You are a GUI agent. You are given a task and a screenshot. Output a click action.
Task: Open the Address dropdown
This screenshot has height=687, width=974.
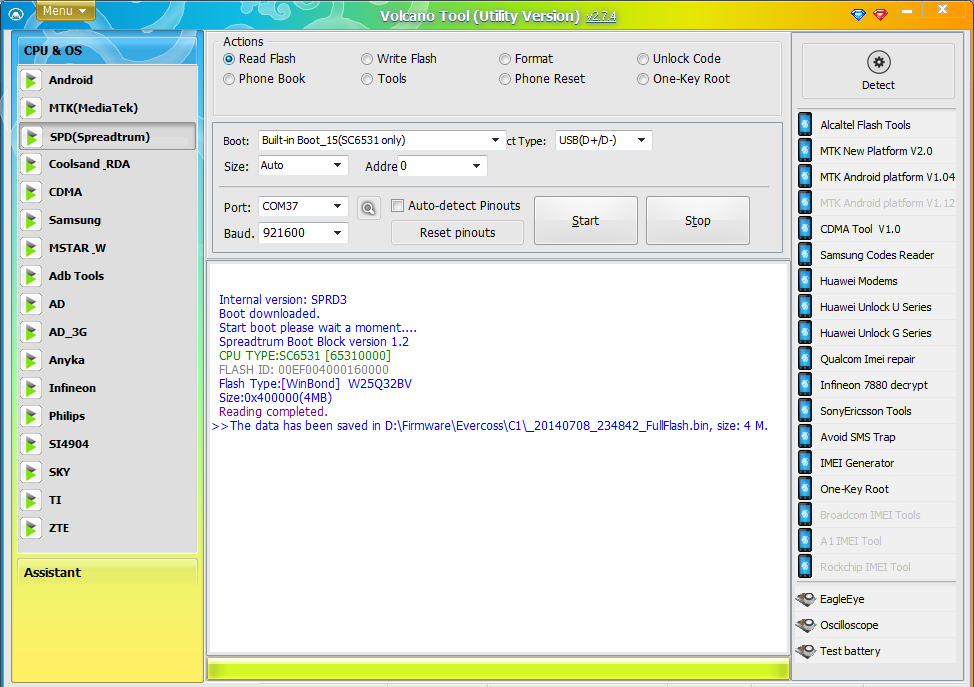point(476,166)
